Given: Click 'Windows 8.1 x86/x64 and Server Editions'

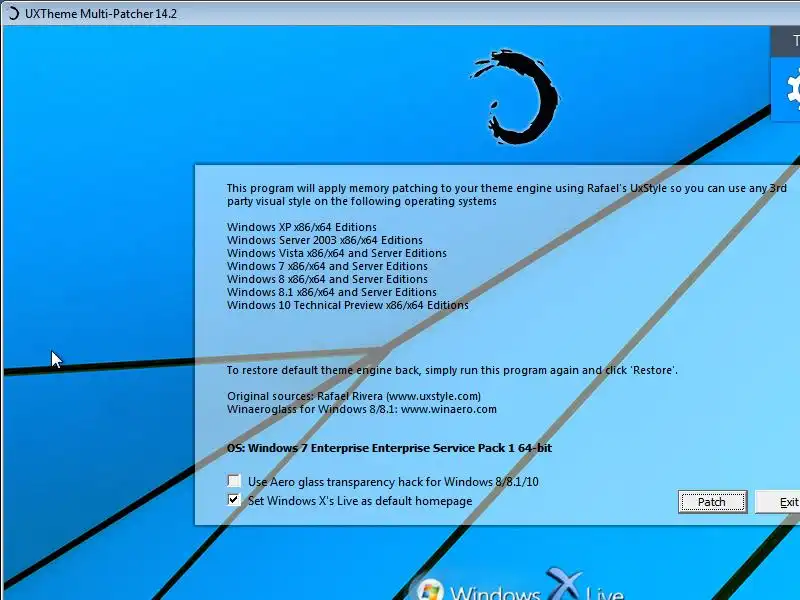Looking at the screenshot, I should [332, 292].
